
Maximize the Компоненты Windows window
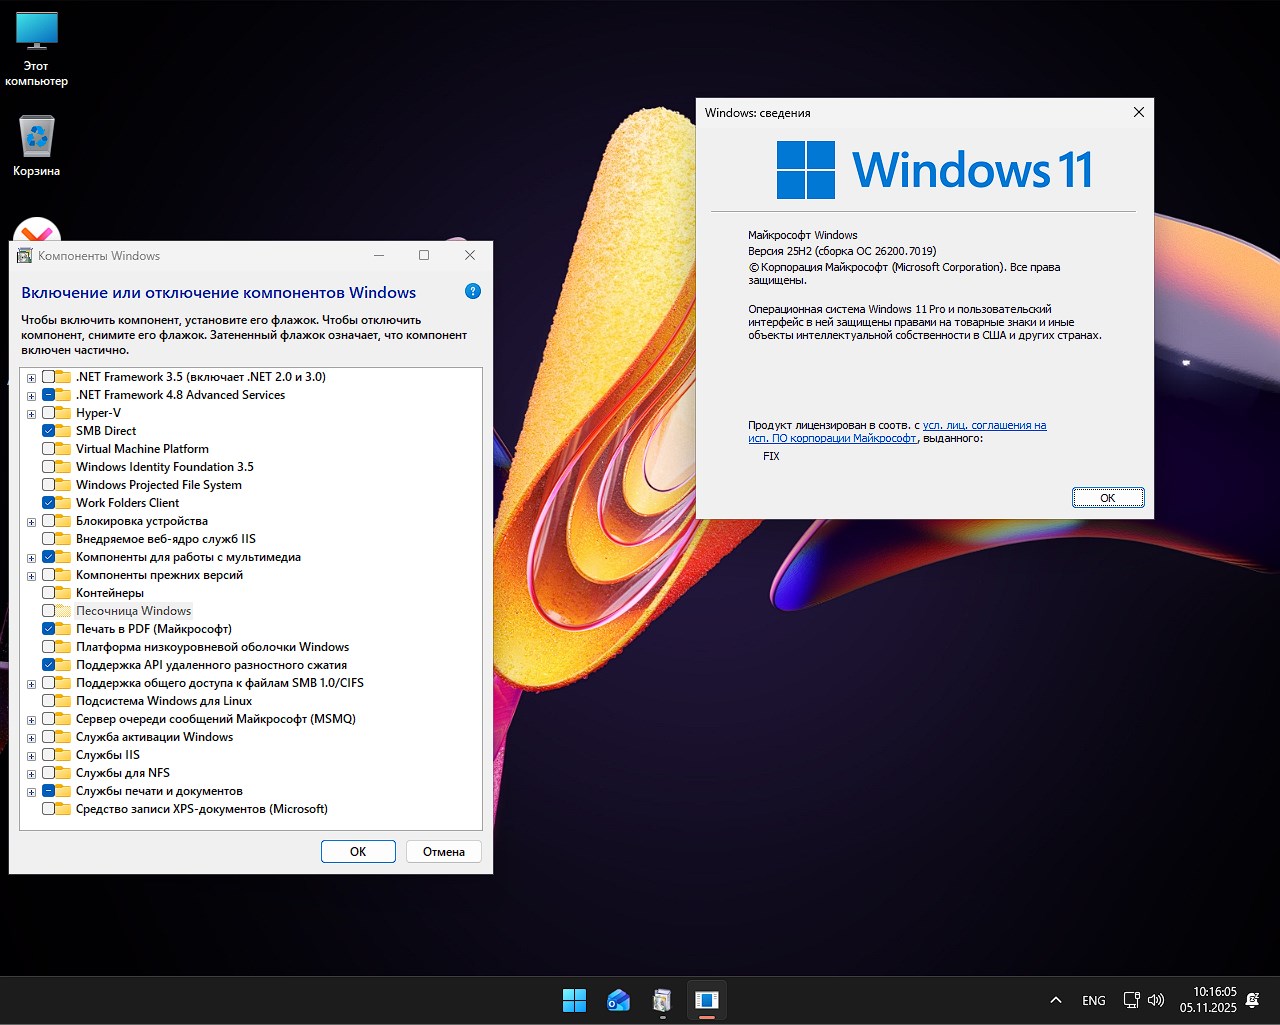[x=424, y=256]
